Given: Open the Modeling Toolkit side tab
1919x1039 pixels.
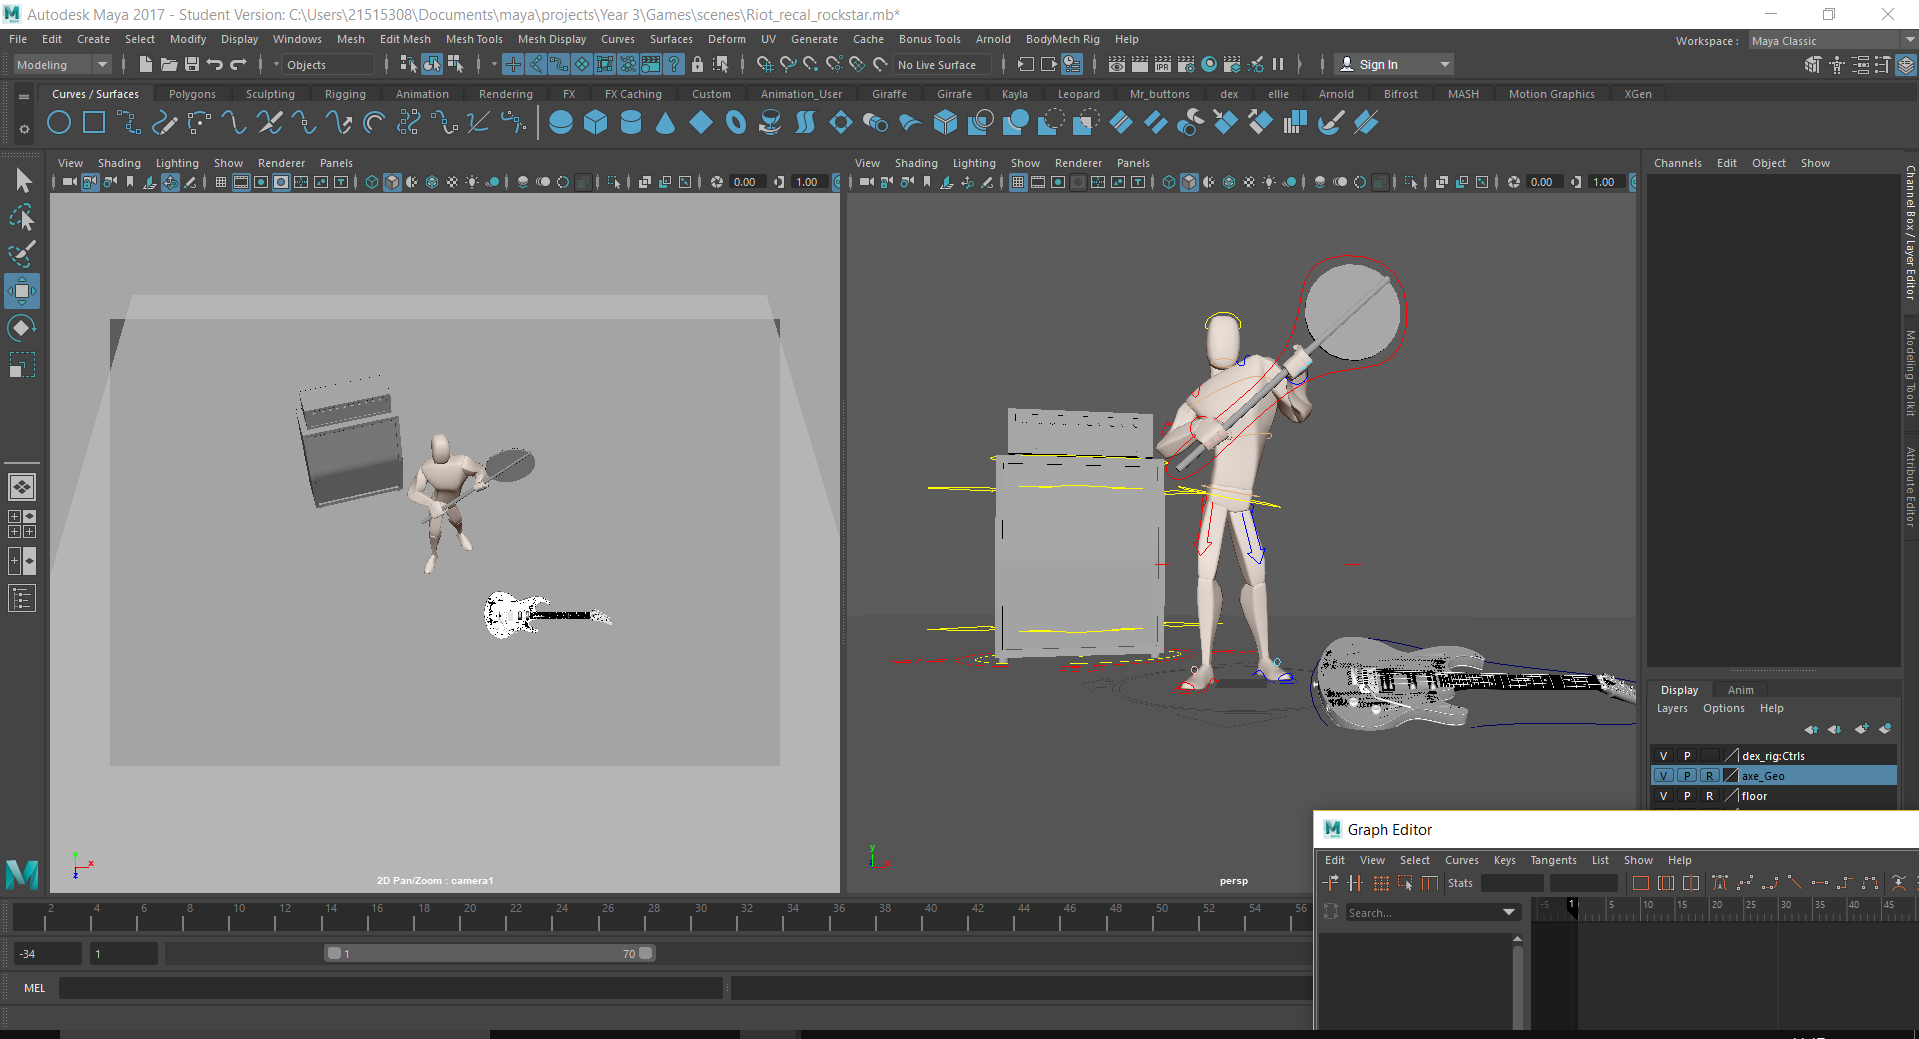Looking at the screenshot, I should [x=1910, y=373].
